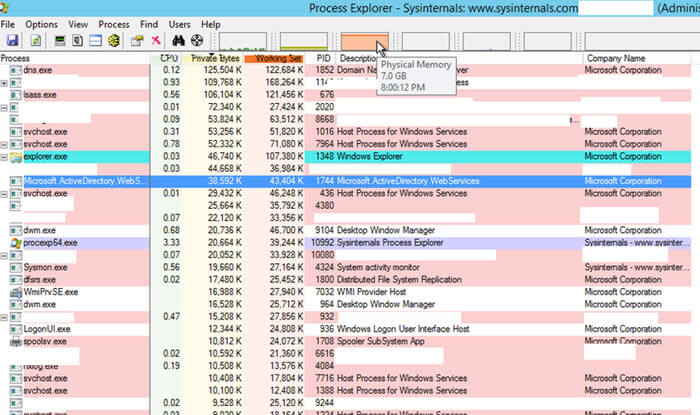Image resolution: width=700 pixels, height=415 pixels.
Task: Collapse the explorer.exe tree node
Action: pyautogui.click(x=4, y=157)
